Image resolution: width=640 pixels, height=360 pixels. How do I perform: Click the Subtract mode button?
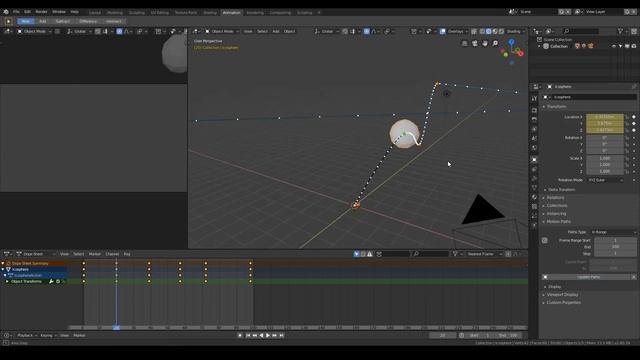[62, 21]
